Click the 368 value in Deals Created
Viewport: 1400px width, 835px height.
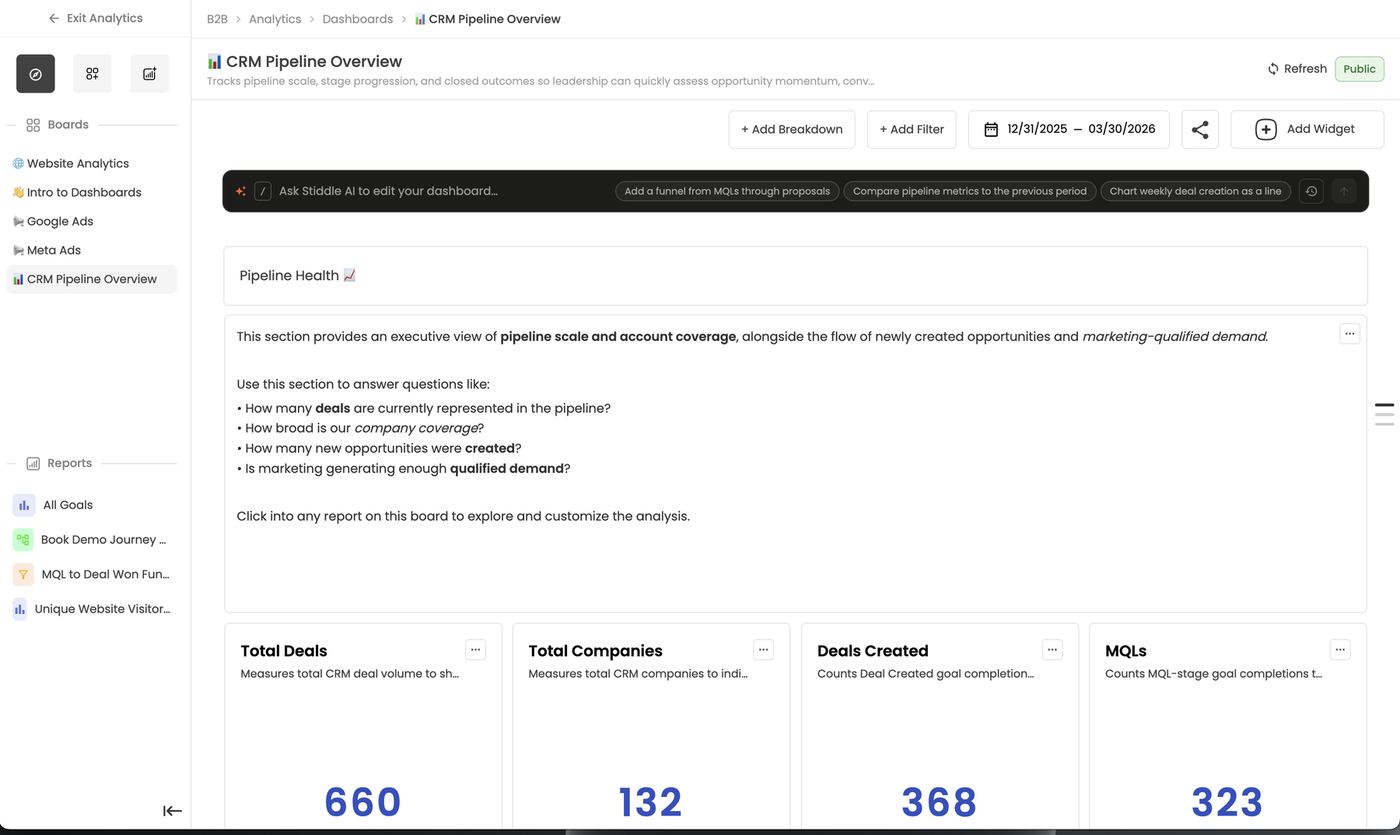939,802
